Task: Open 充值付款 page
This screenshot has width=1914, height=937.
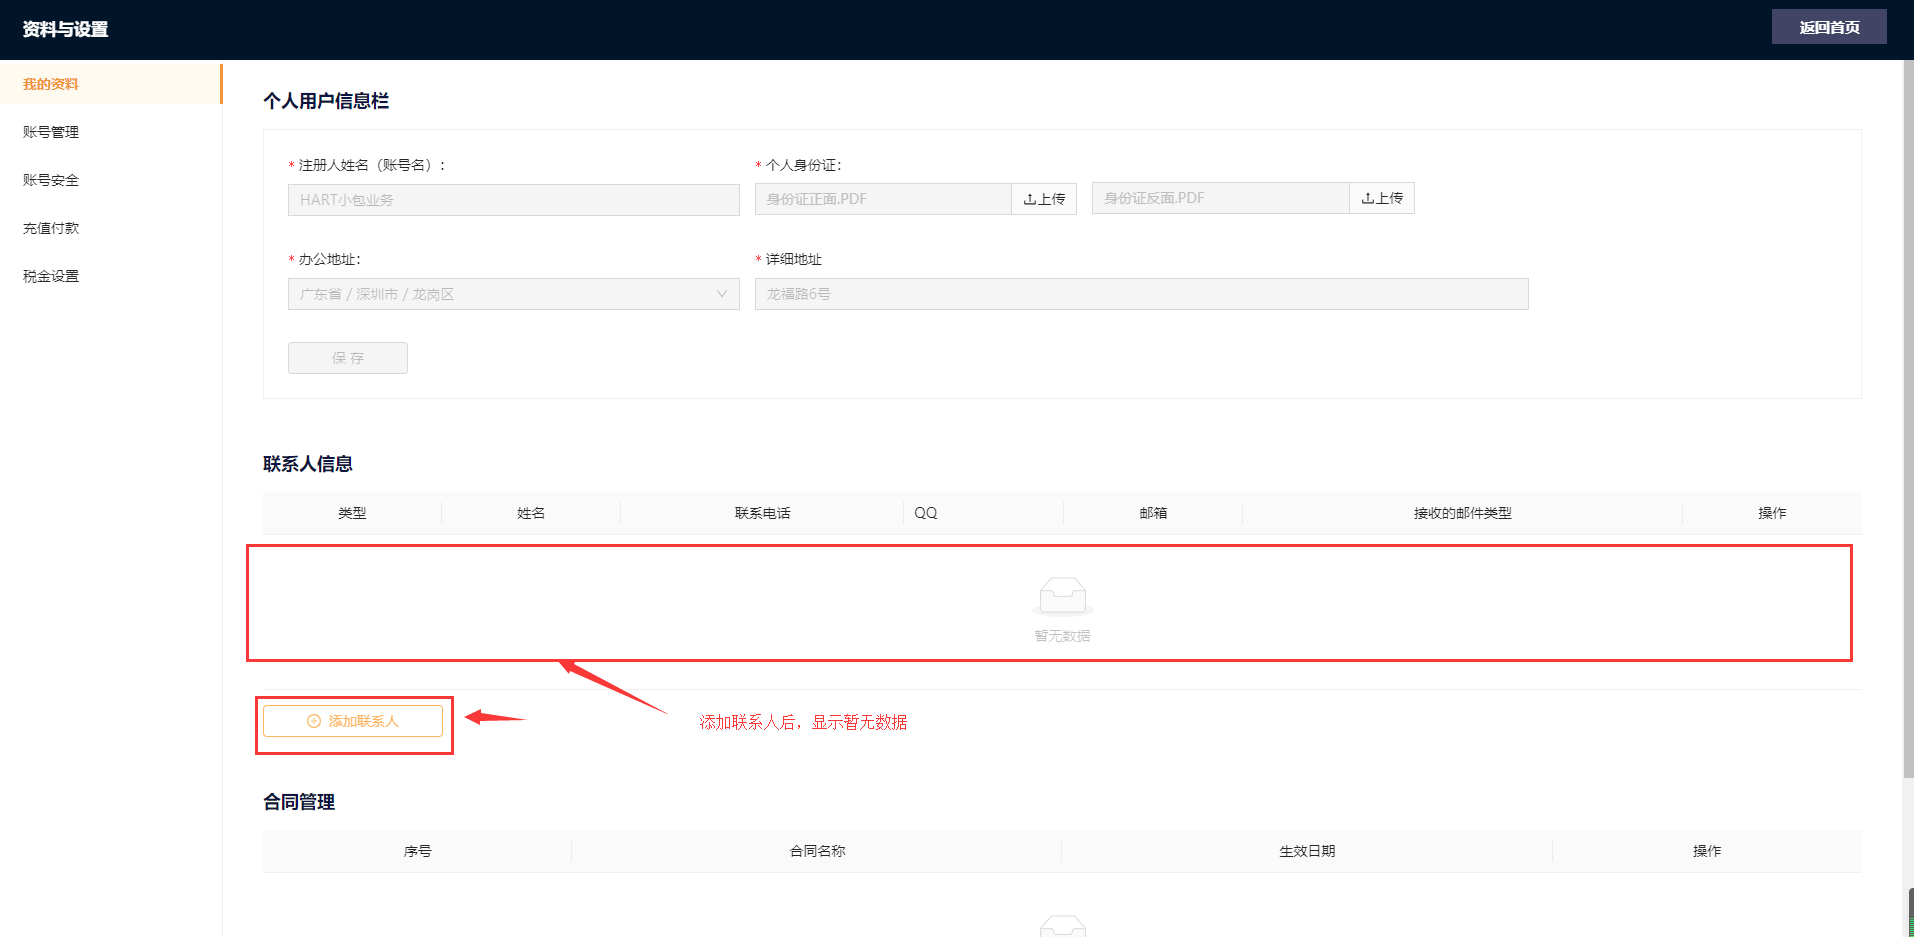Action: click(51, 228)
